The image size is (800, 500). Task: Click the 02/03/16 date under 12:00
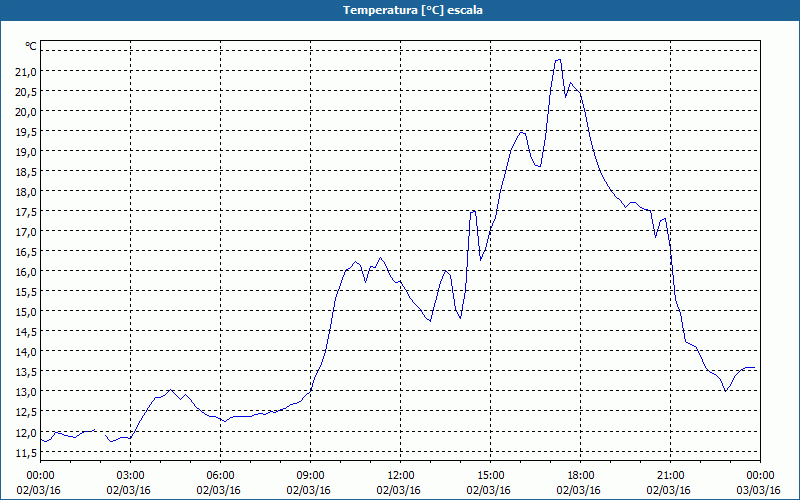pos(398,490)
